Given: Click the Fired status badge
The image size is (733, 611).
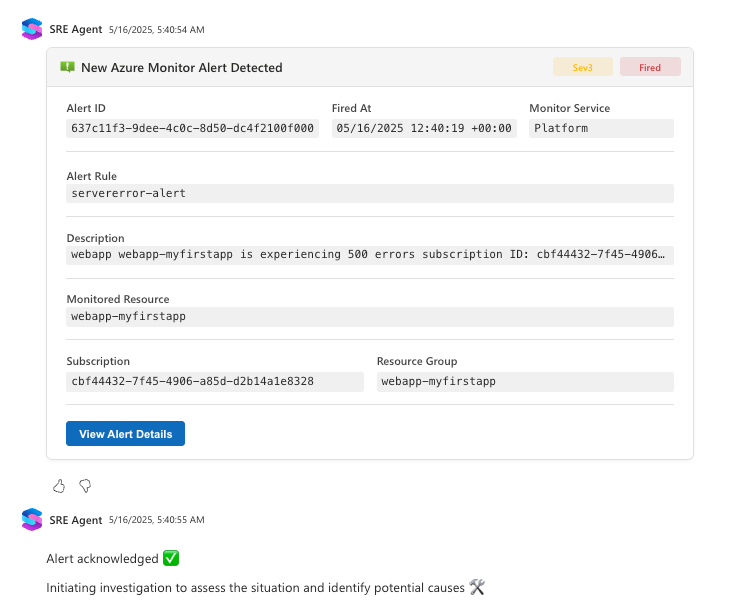Looking at the screenshot, I should point(650,67).
